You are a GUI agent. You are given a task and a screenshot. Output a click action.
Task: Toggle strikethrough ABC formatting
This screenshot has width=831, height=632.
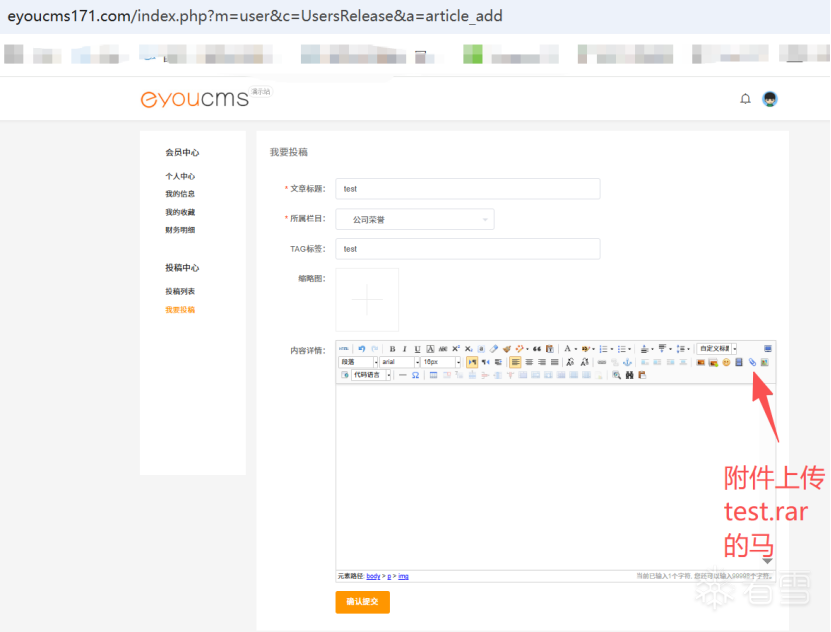coord(443,349)
